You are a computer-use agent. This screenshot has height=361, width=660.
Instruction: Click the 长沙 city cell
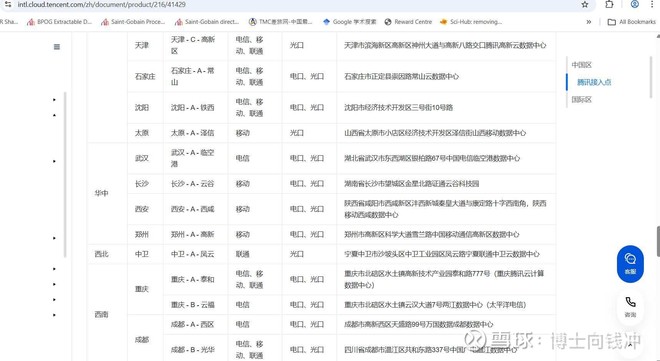[x=145, y=183]
